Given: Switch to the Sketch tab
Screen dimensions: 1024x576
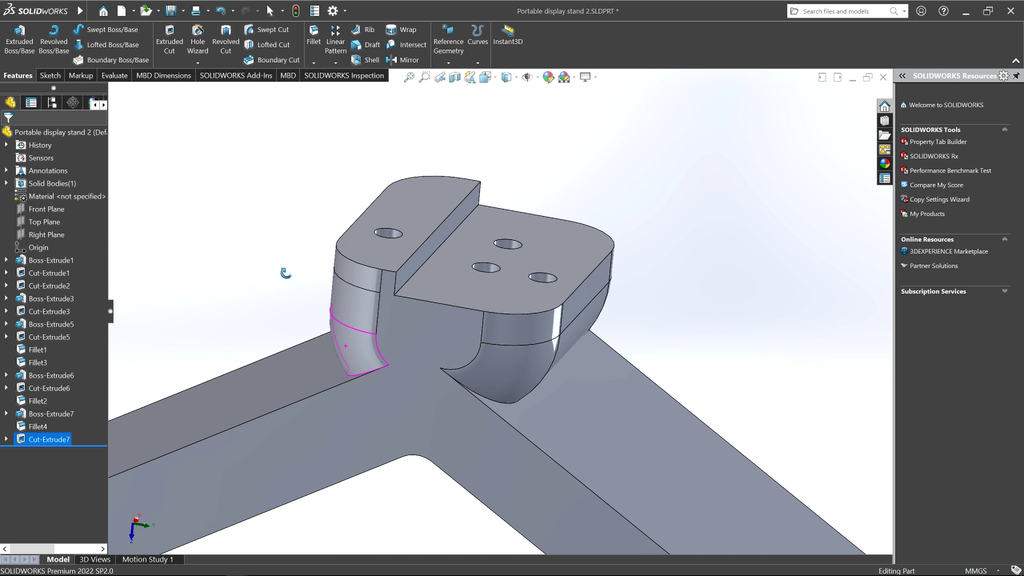Looking at the screenshot, I should pyautogui.click(x=50, y=76).
